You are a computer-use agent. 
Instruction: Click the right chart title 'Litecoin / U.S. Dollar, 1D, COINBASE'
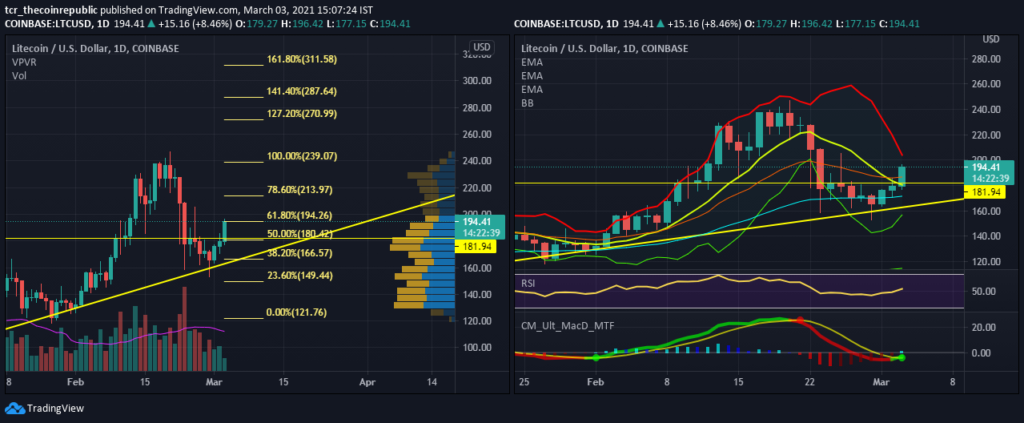604,48
